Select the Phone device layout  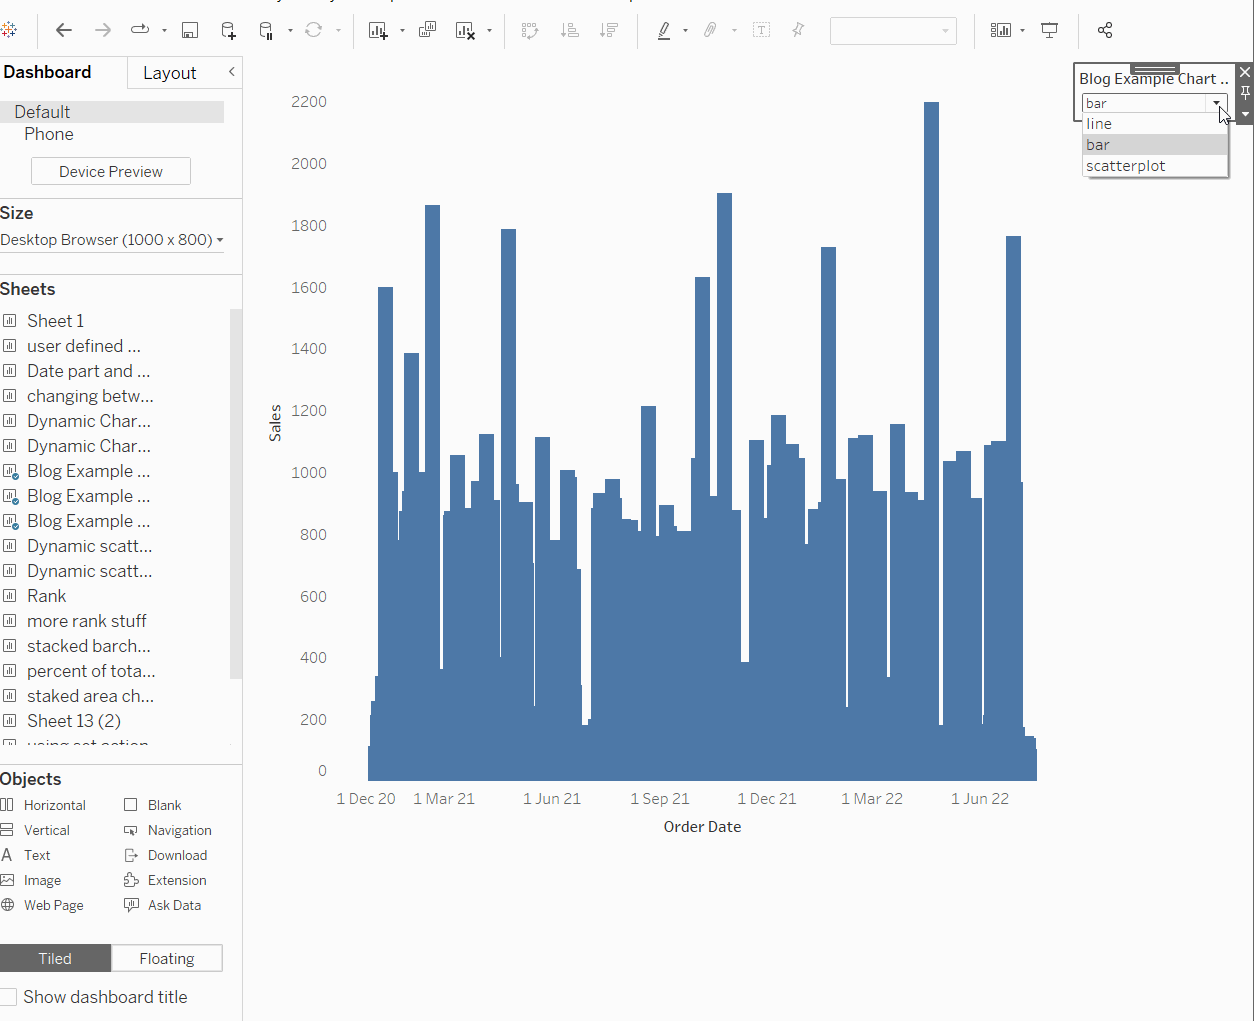pyautogui.click(x=48, y=133)
